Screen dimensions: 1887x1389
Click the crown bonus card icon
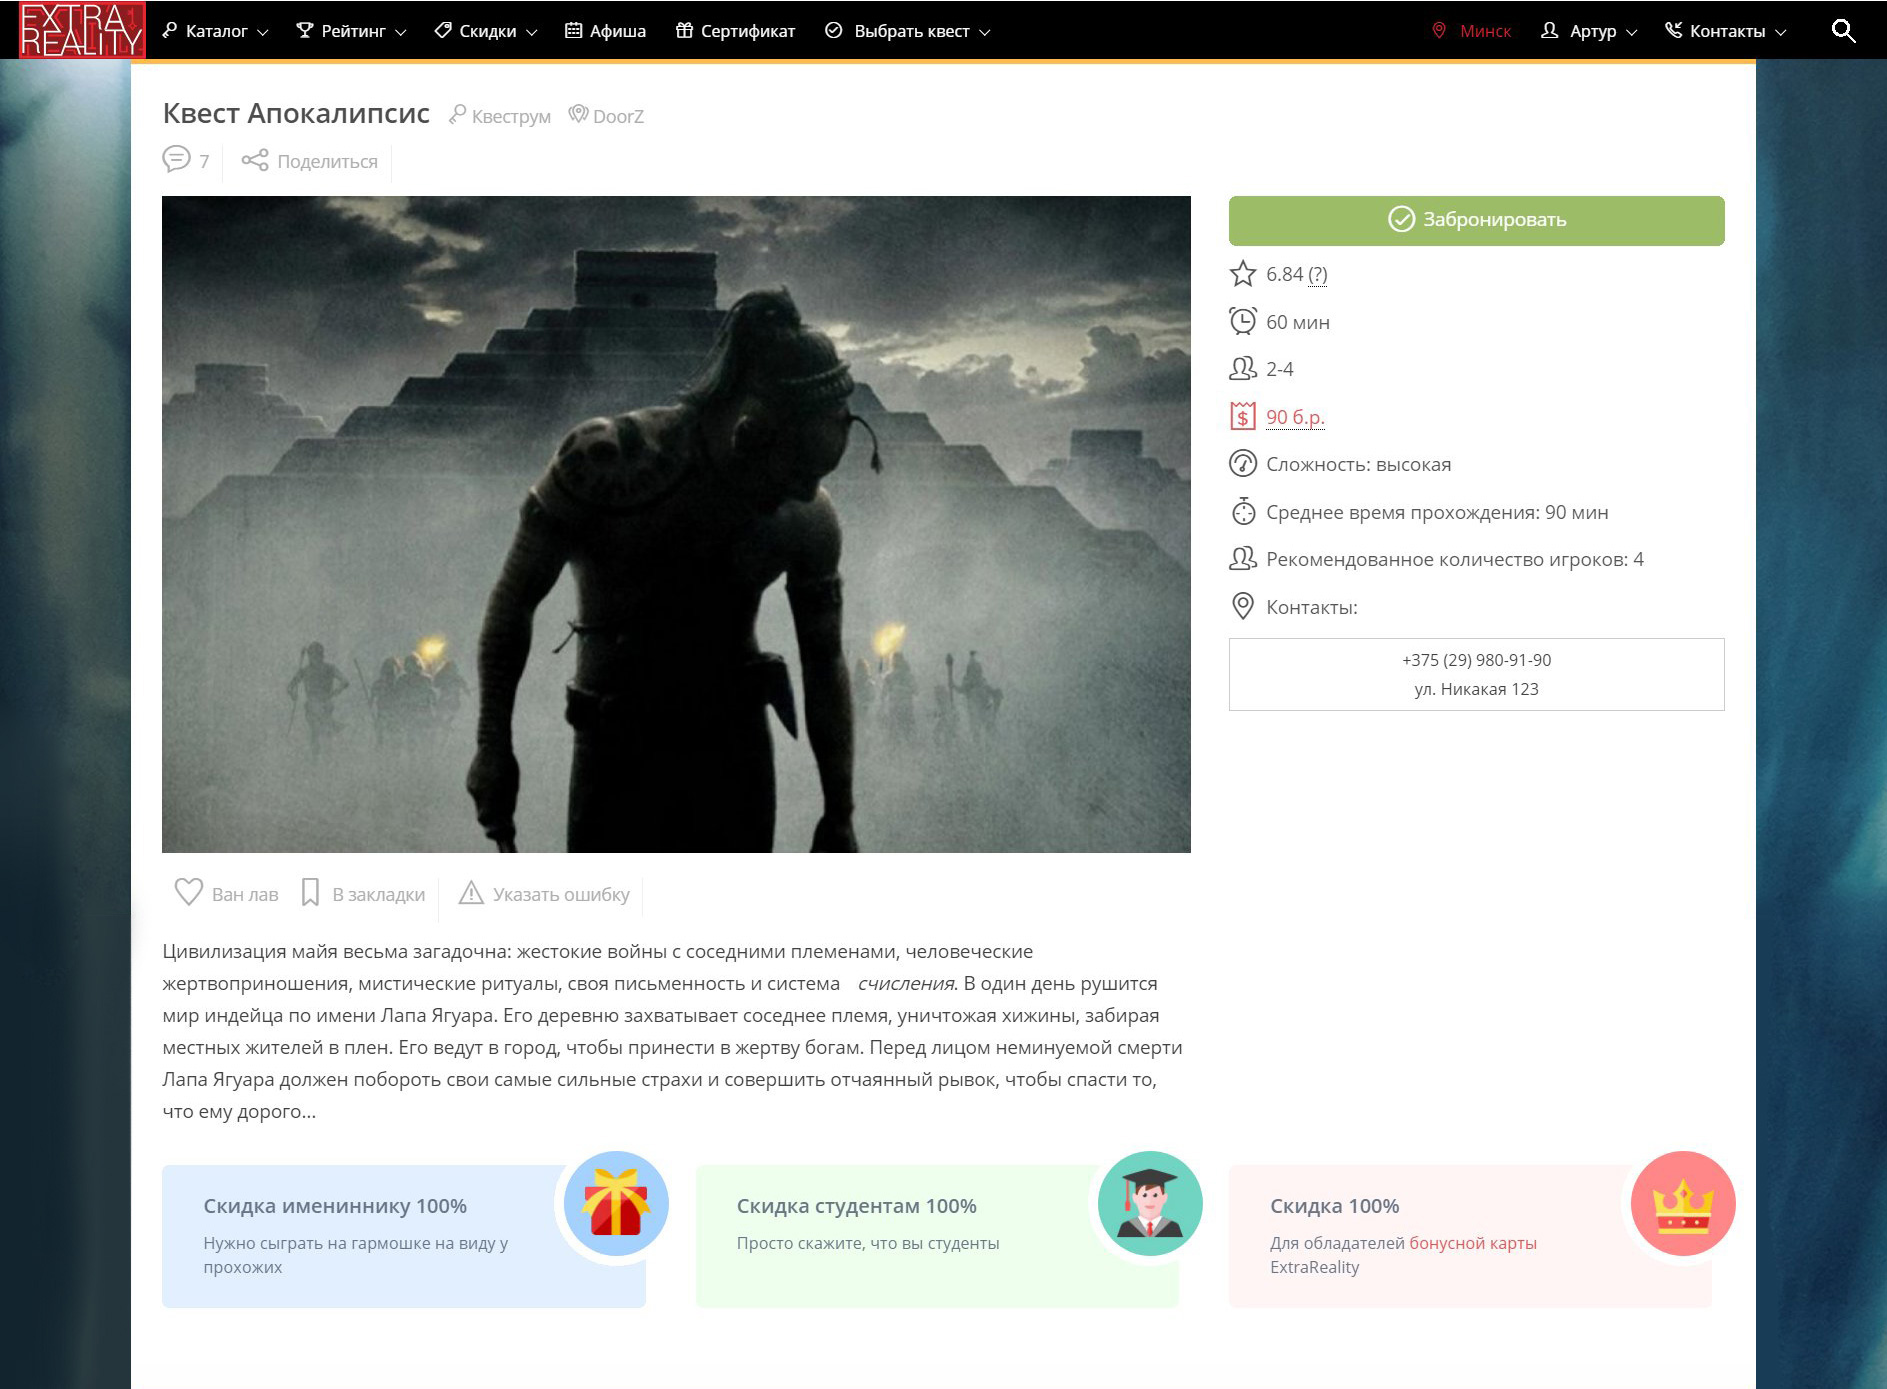click(x=1683, y=1203)
